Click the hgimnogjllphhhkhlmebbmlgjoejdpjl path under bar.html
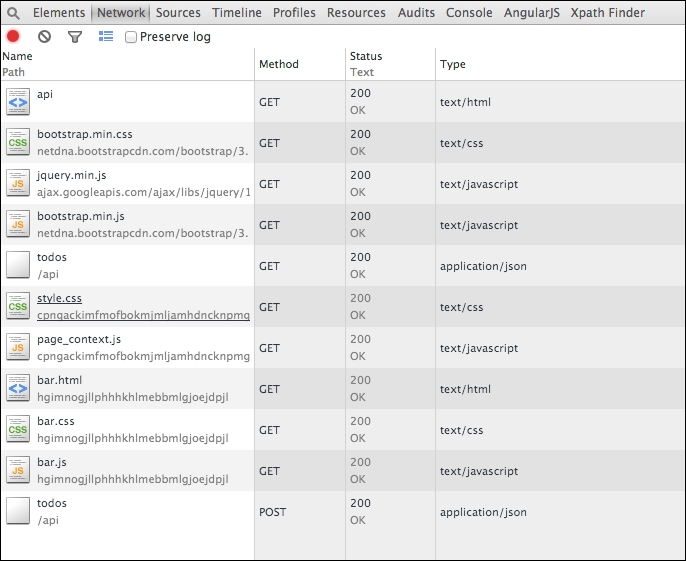This screenshot has height=561, width=686. (x=133, y=397)
